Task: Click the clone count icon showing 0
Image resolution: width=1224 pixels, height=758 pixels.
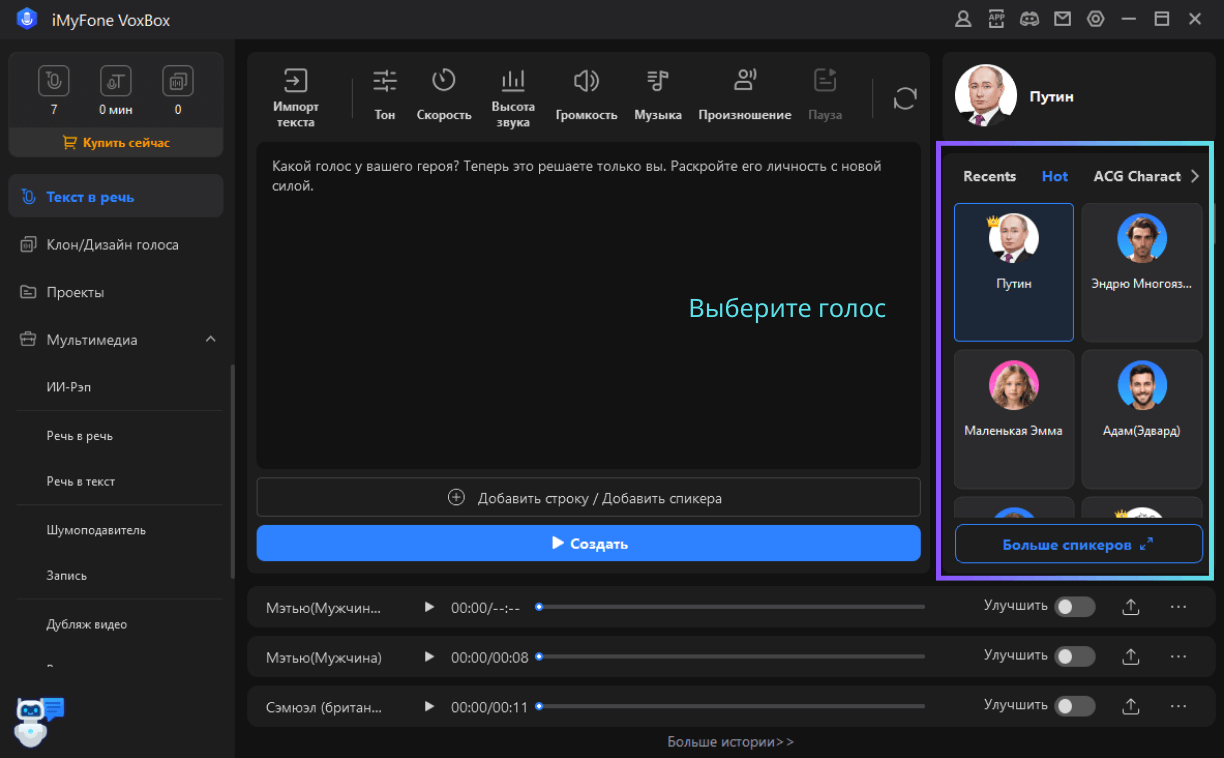Action: pyautogui.click(x=178, y=81)
